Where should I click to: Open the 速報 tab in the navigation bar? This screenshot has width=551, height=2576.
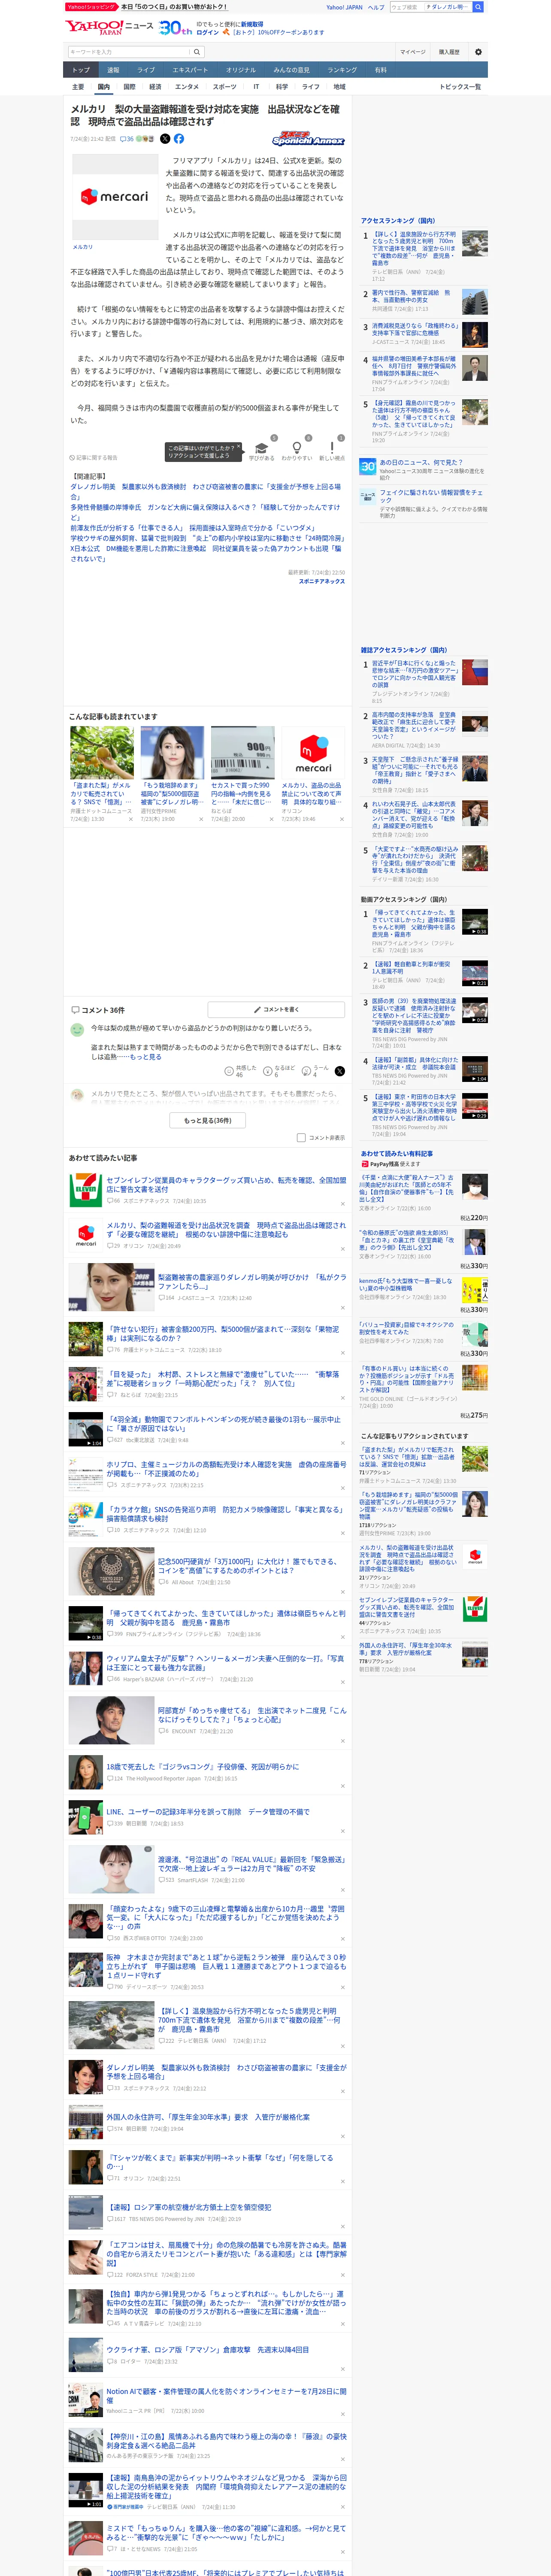pyautogui.click(x=113, y=70)
